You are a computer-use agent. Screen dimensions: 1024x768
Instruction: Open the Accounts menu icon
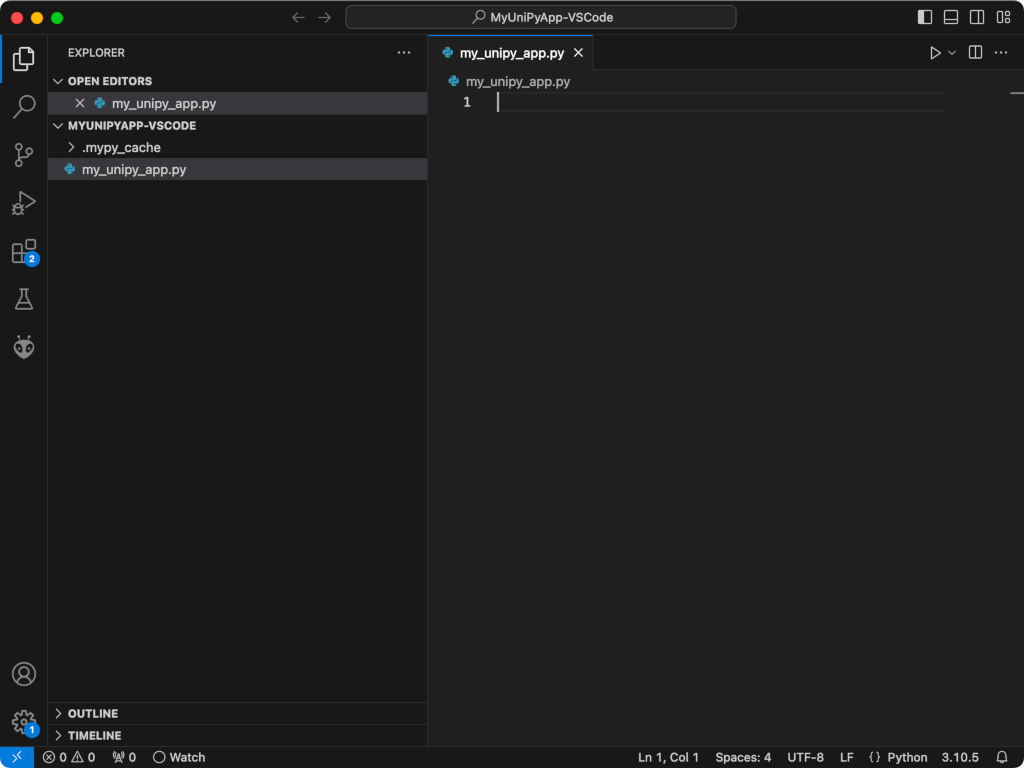coord(24,674)
